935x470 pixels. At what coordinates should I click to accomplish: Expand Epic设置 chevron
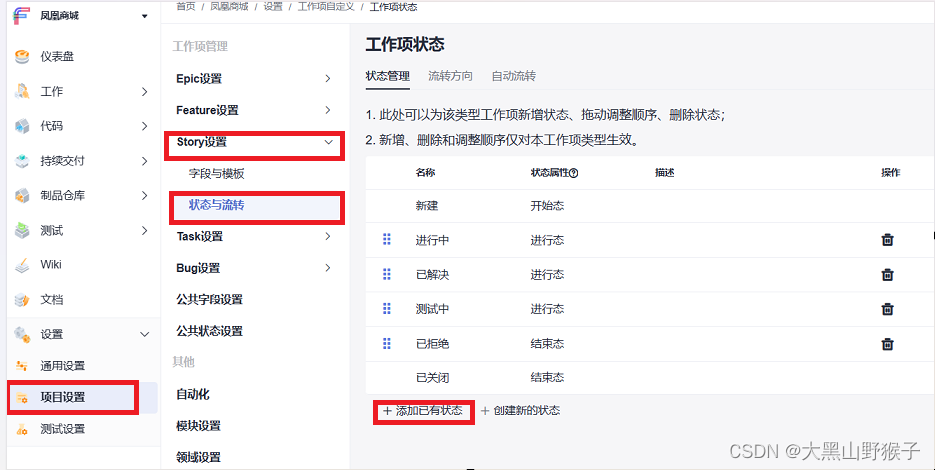327,78
